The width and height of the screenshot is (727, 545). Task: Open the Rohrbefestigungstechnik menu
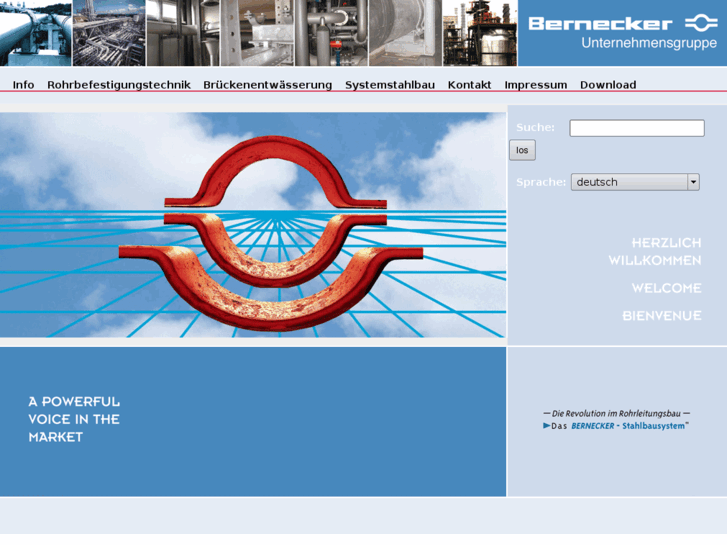(x=119, y=85)
